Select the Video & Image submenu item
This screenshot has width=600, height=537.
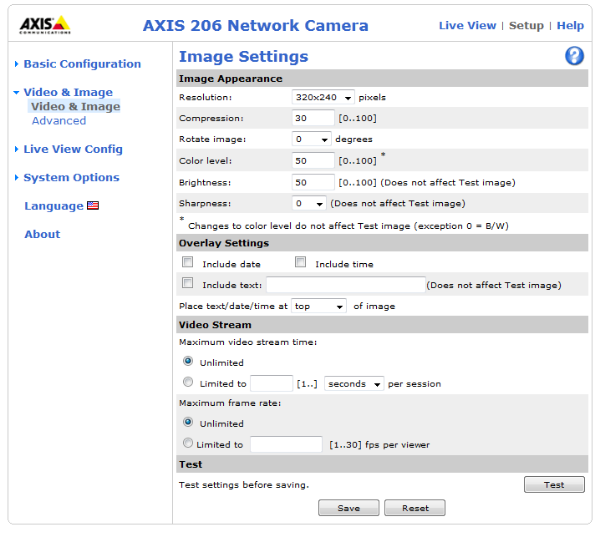(75, 106)
